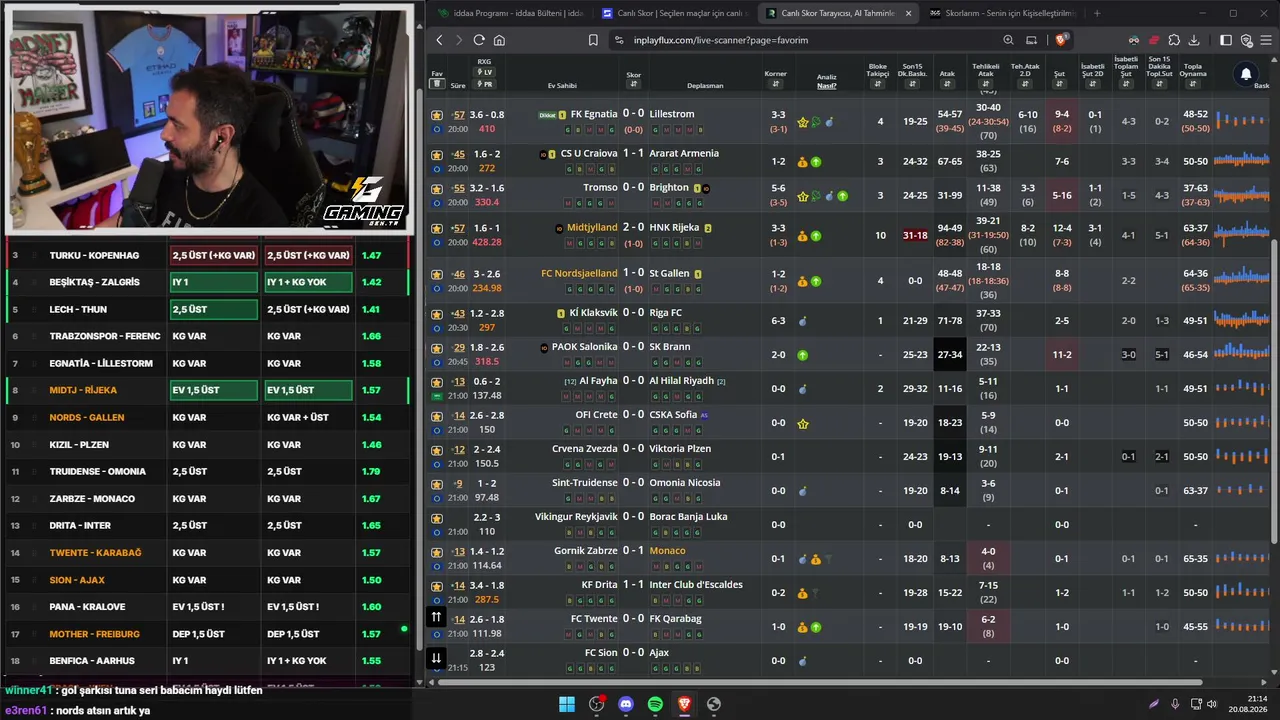Open the Nasıl? analysis help link

click(x=826, y=86)
